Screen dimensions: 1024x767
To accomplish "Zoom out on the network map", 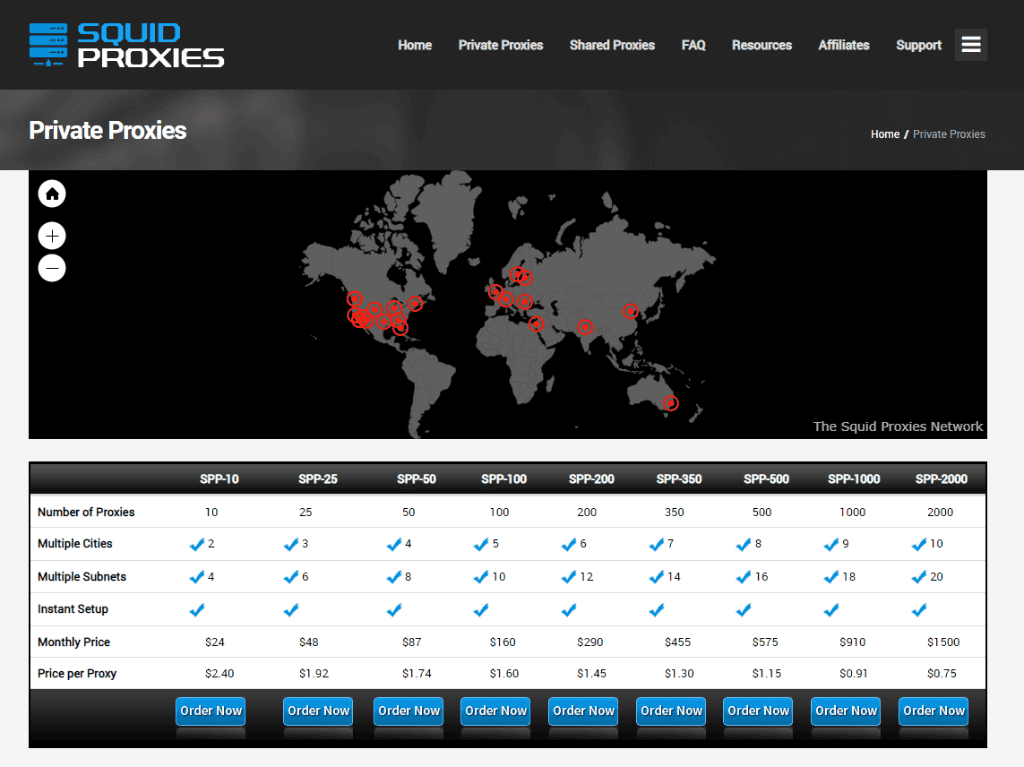I will click(52, 269).
